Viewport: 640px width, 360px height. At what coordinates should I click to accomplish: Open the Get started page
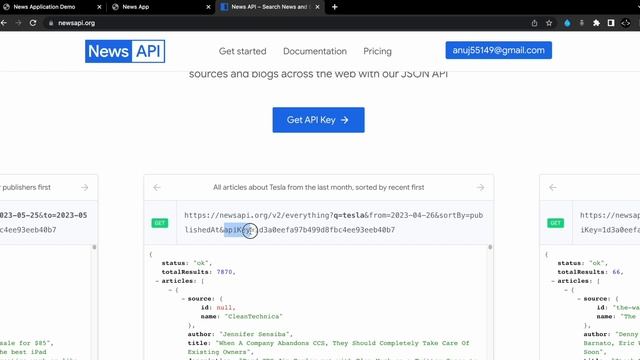tap(242, 51)
